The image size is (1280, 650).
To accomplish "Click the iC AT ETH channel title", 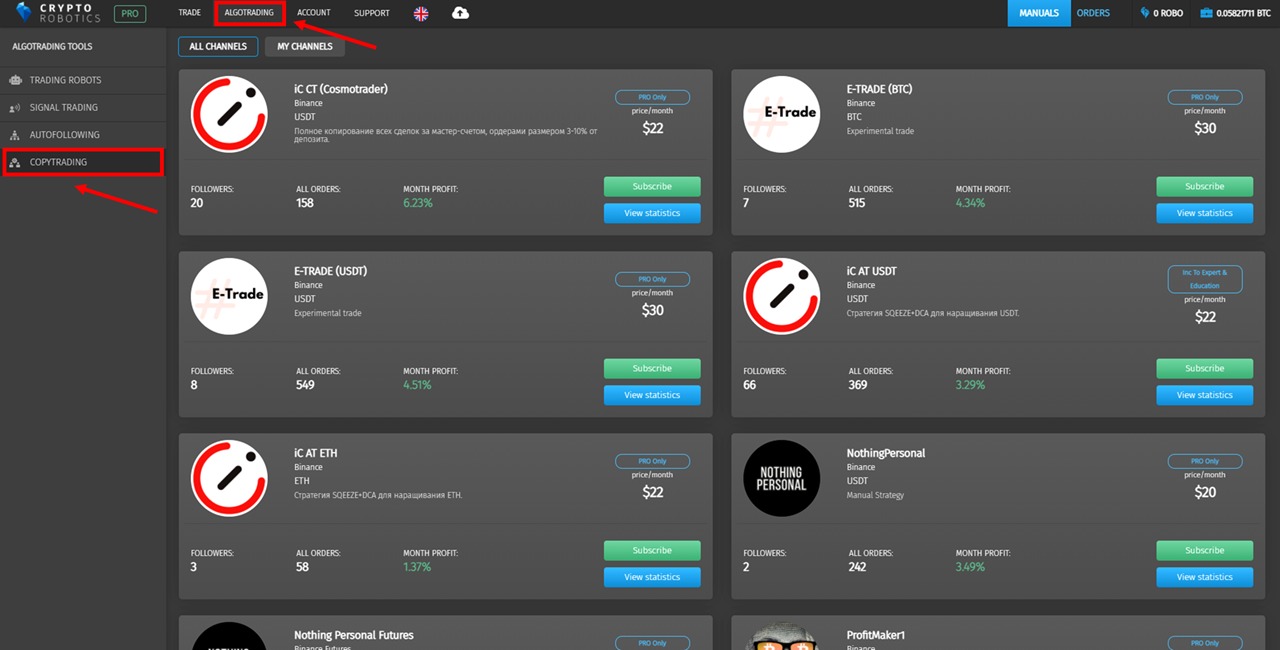I will [316, 453].
